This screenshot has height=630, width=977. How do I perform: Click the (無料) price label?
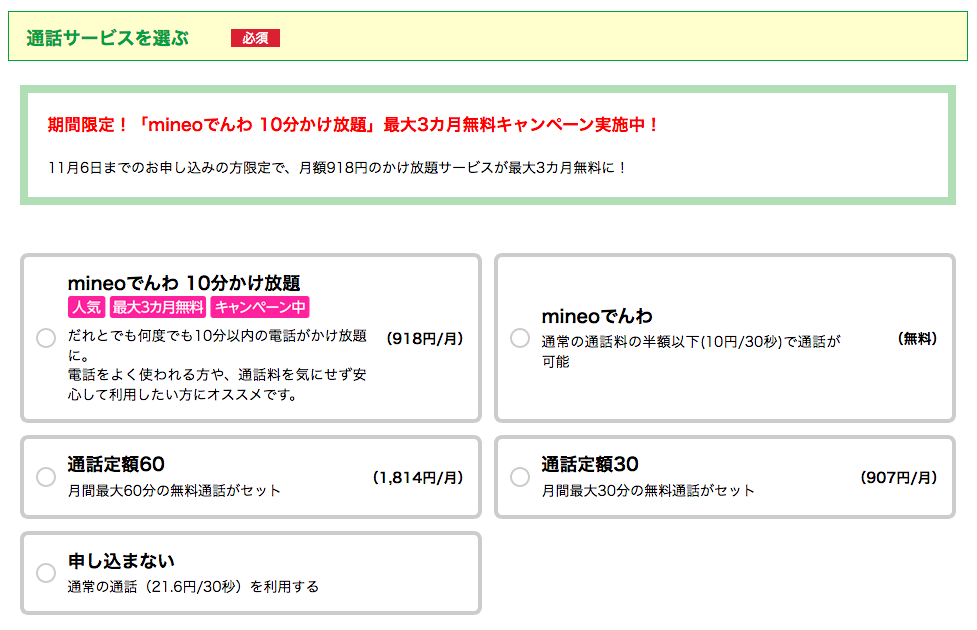[x=917, y=338]
